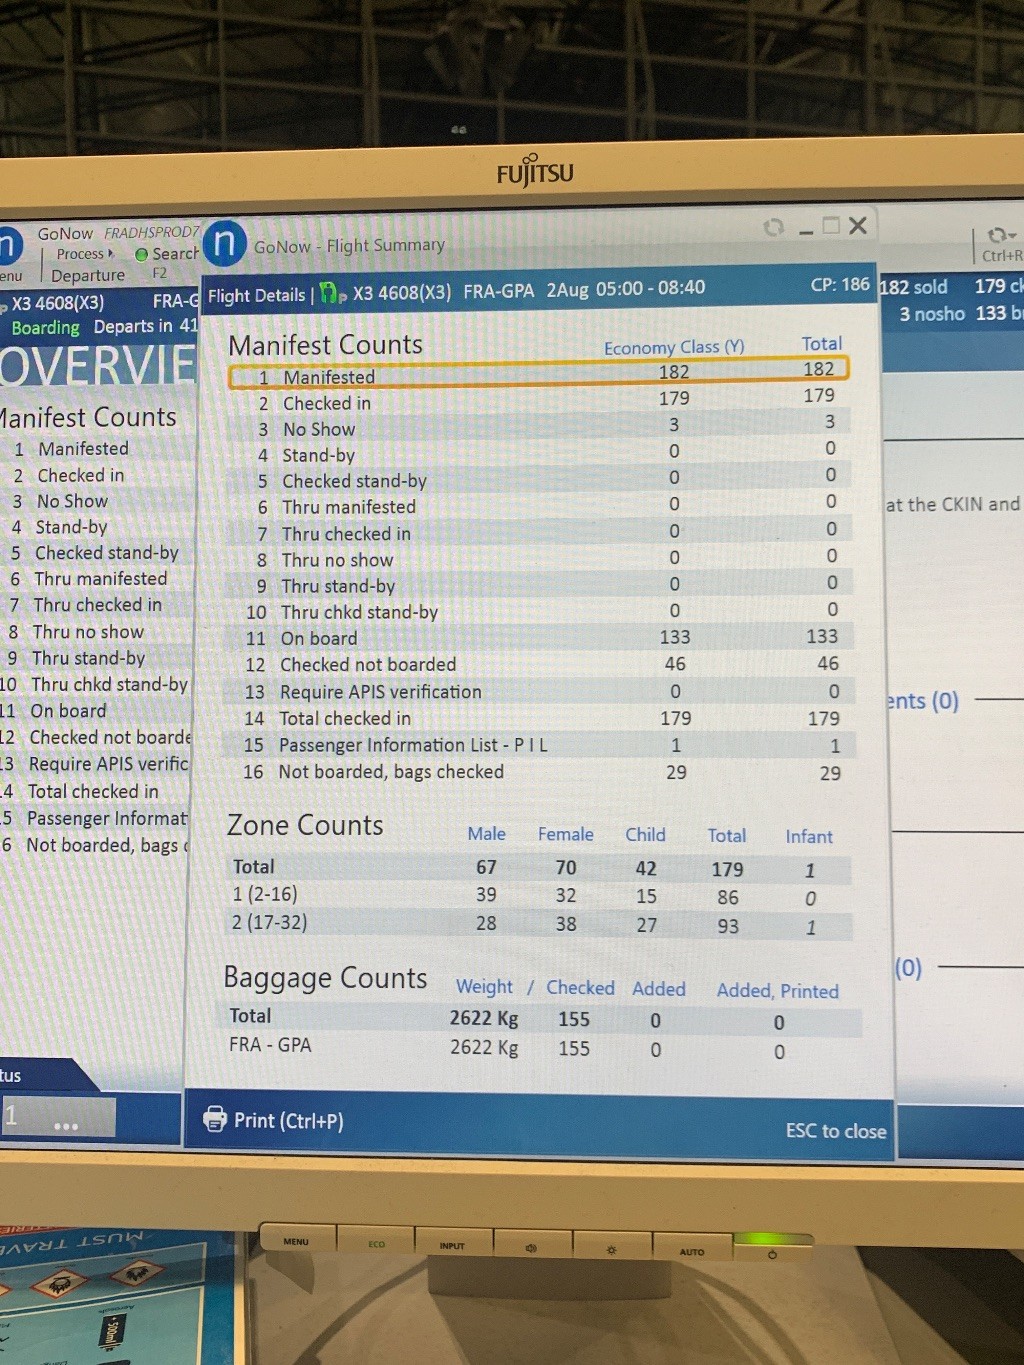Click the Economy Class (Y) column header
Image resolution: width=1024 pixels, height=1365 pixels.
pyautogui.click(x=674, y=347)
